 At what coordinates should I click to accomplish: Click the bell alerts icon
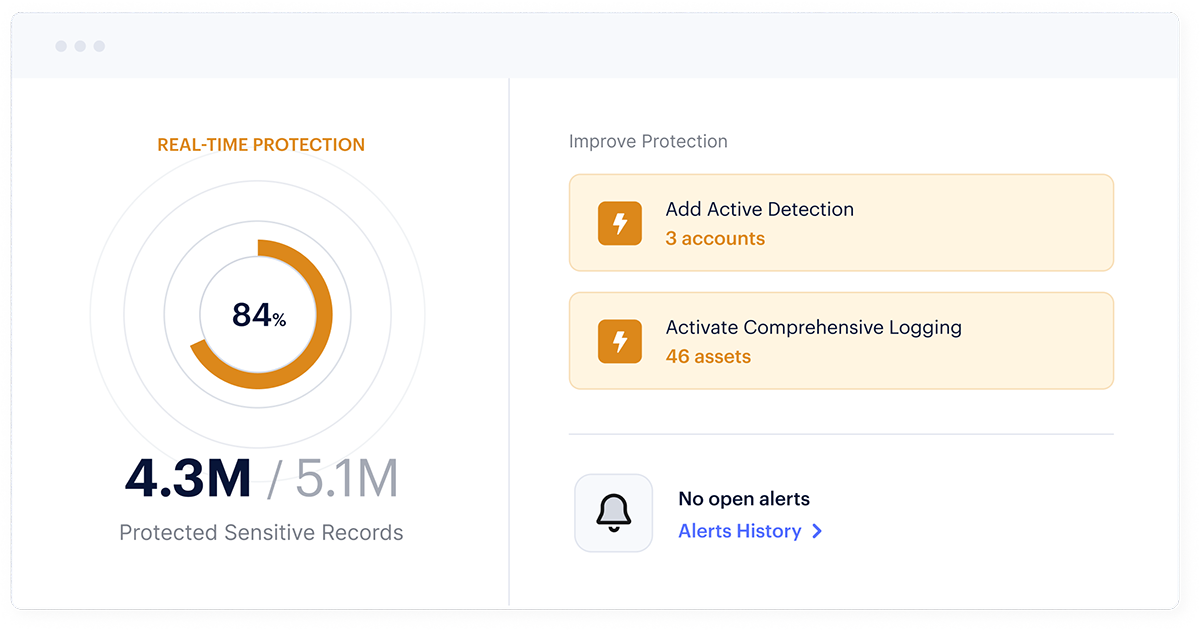point(613,513)
